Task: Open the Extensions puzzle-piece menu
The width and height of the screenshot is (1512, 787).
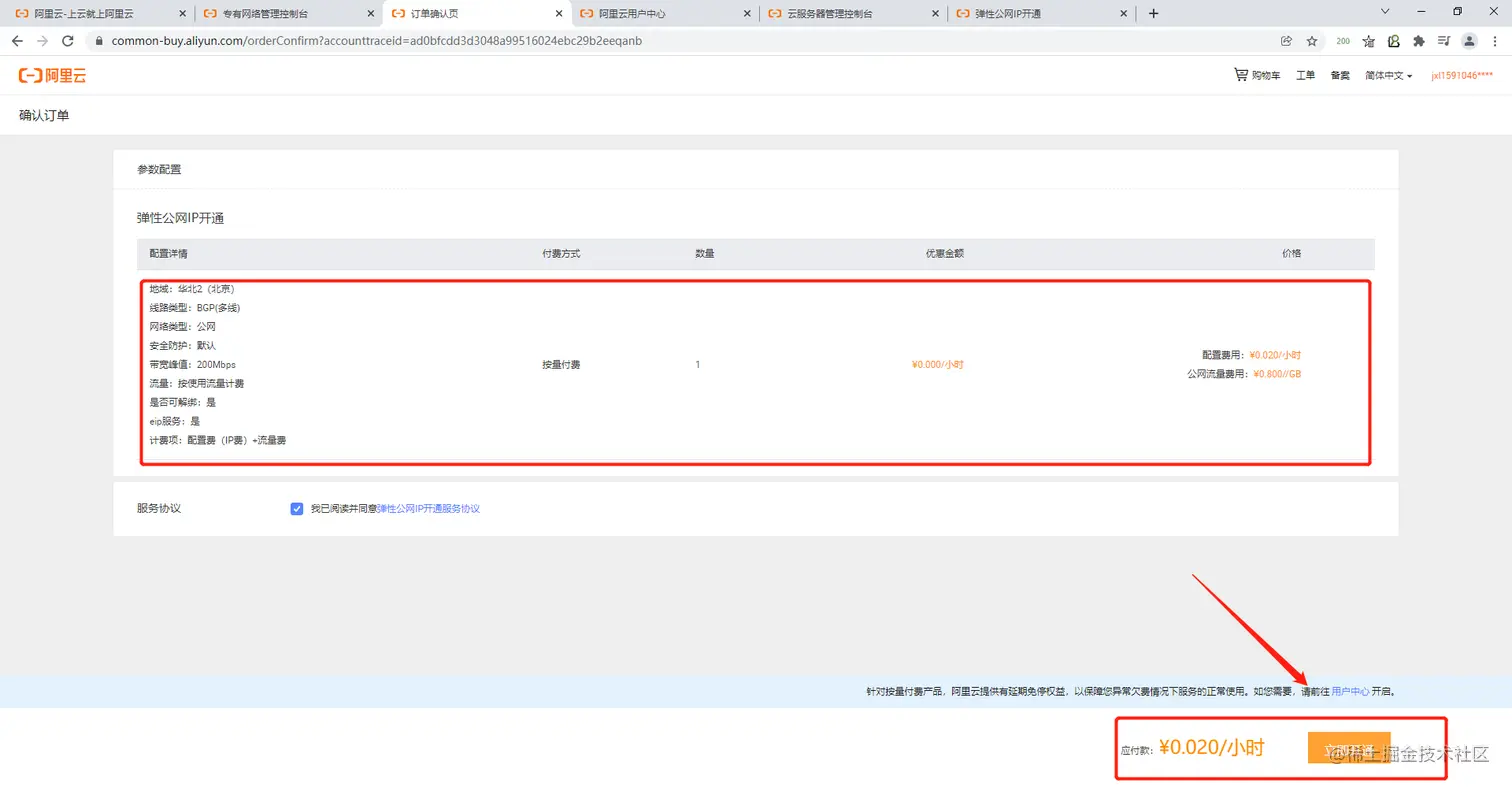Action: (1418, 41)
